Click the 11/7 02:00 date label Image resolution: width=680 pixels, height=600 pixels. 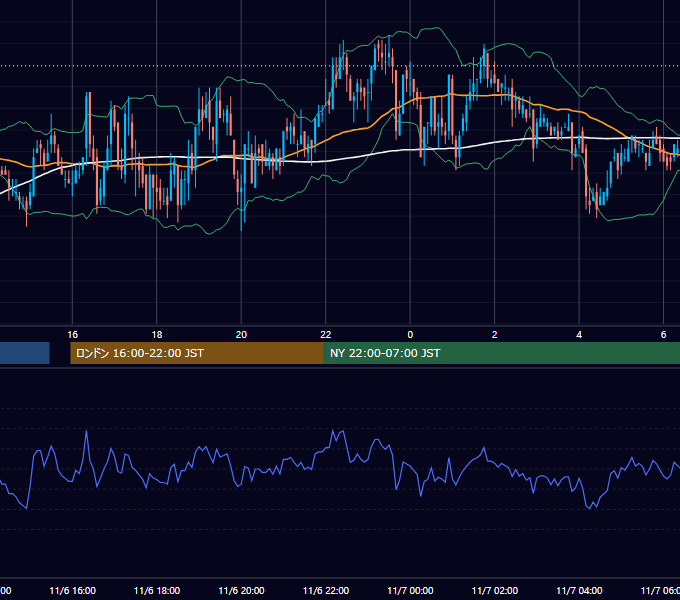click(x=494, y=590)
